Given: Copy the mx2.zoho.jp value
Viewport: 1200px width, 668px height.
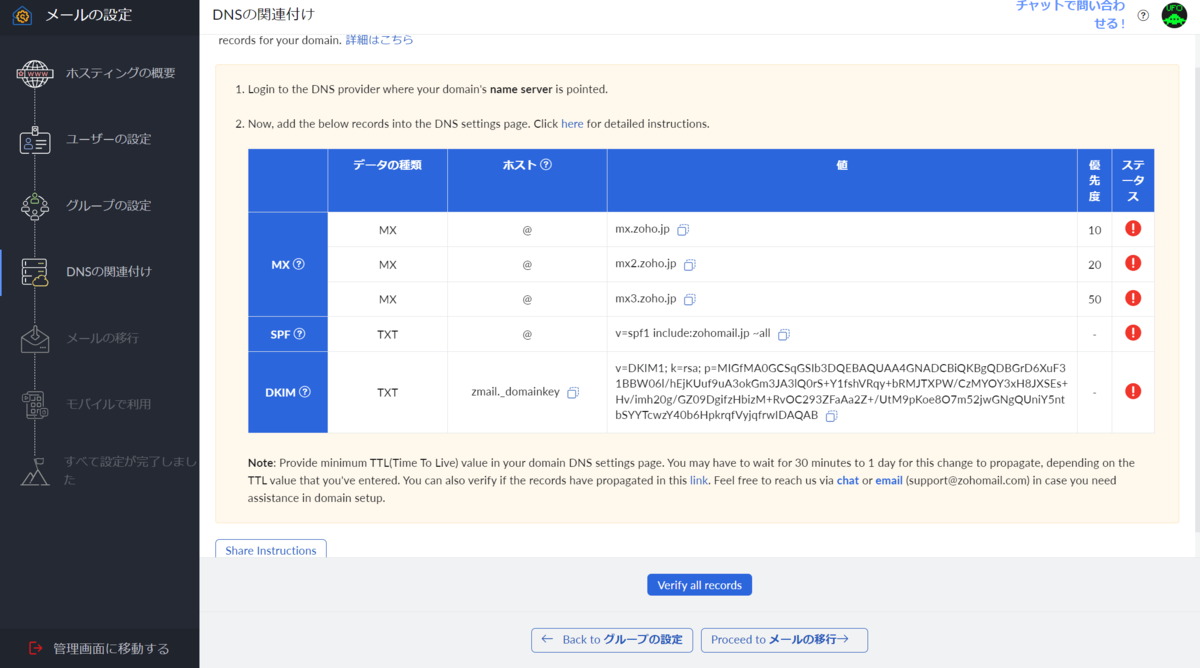Looking at the screenshot, I should (689, 265).
